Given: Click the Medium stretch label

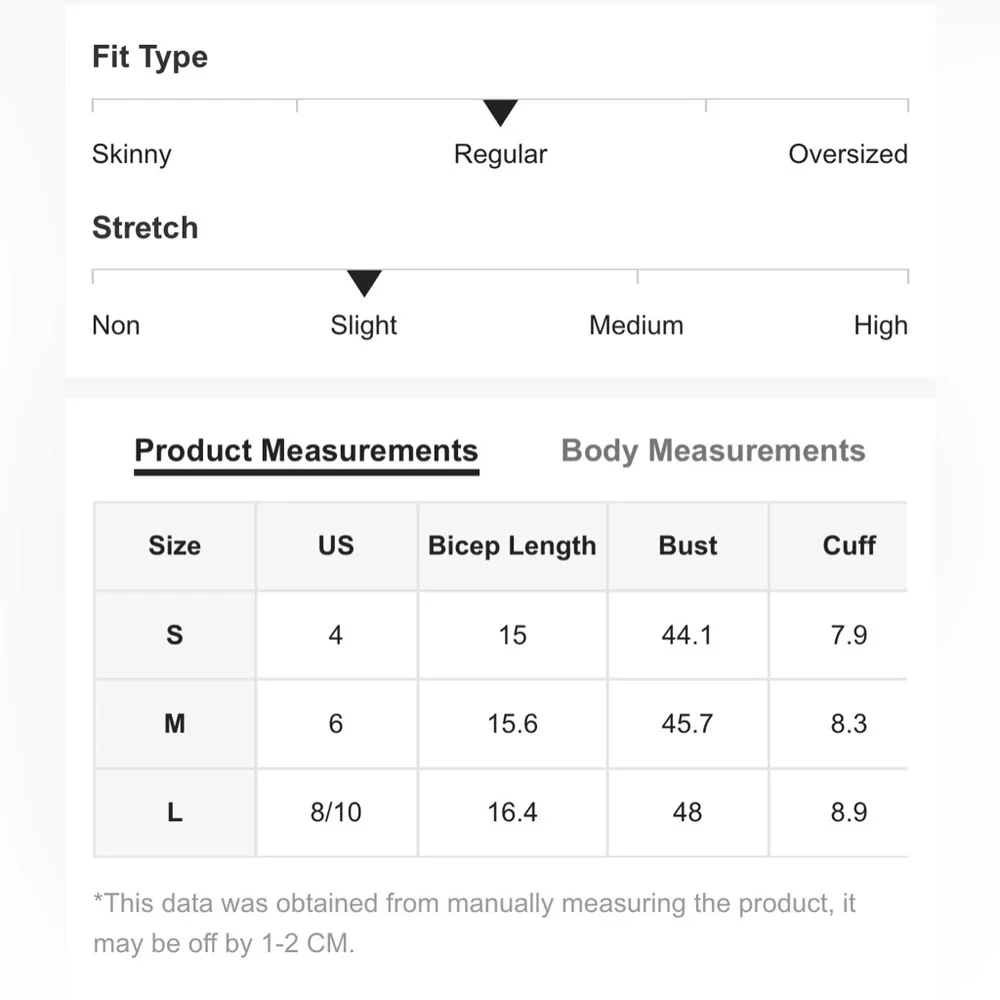Looking at the screenshot, I should (x=636, y=326).
